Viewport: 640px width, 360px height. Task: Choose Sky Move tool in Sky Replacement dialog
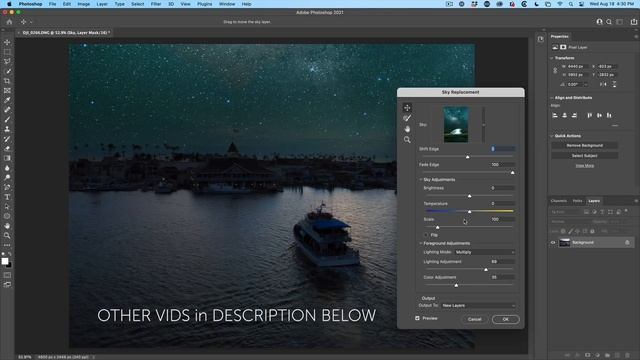tap(407, 108)
